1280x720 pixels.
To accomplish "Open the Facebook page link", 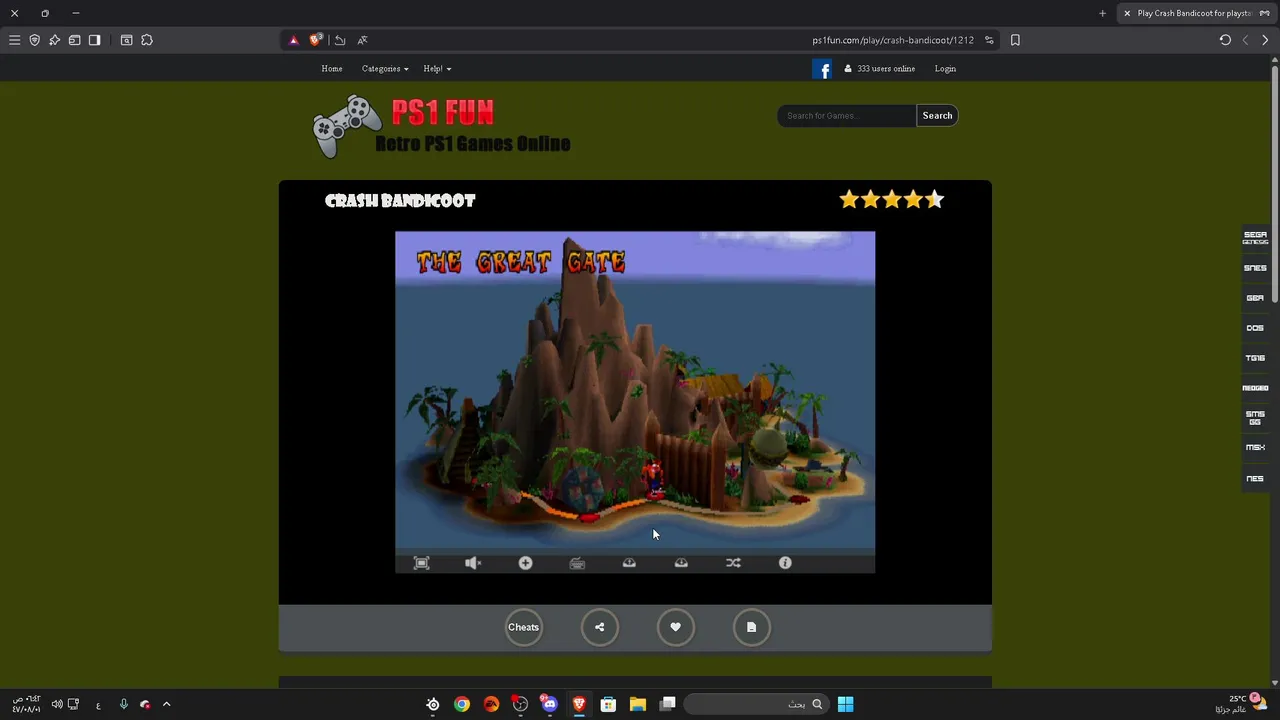I will pyautogui.click(x=822, y=69).
